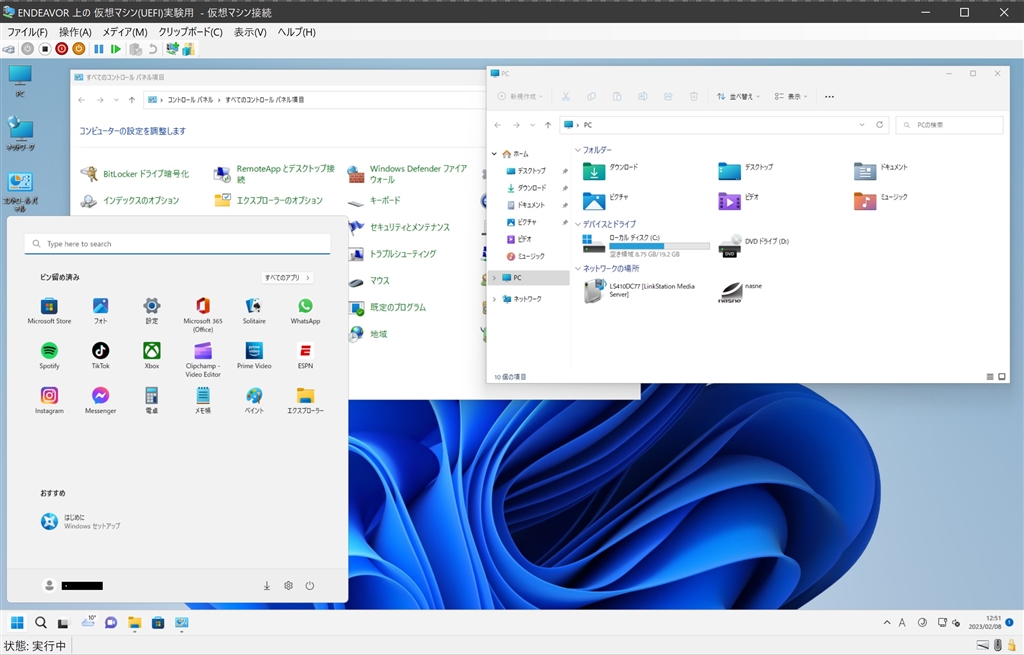Image resolution: width=1024 pixels, height=655 pixels.
Task: Launch Clipchamp Video Editor from Start menu
Action: click(x=203, y=351)
